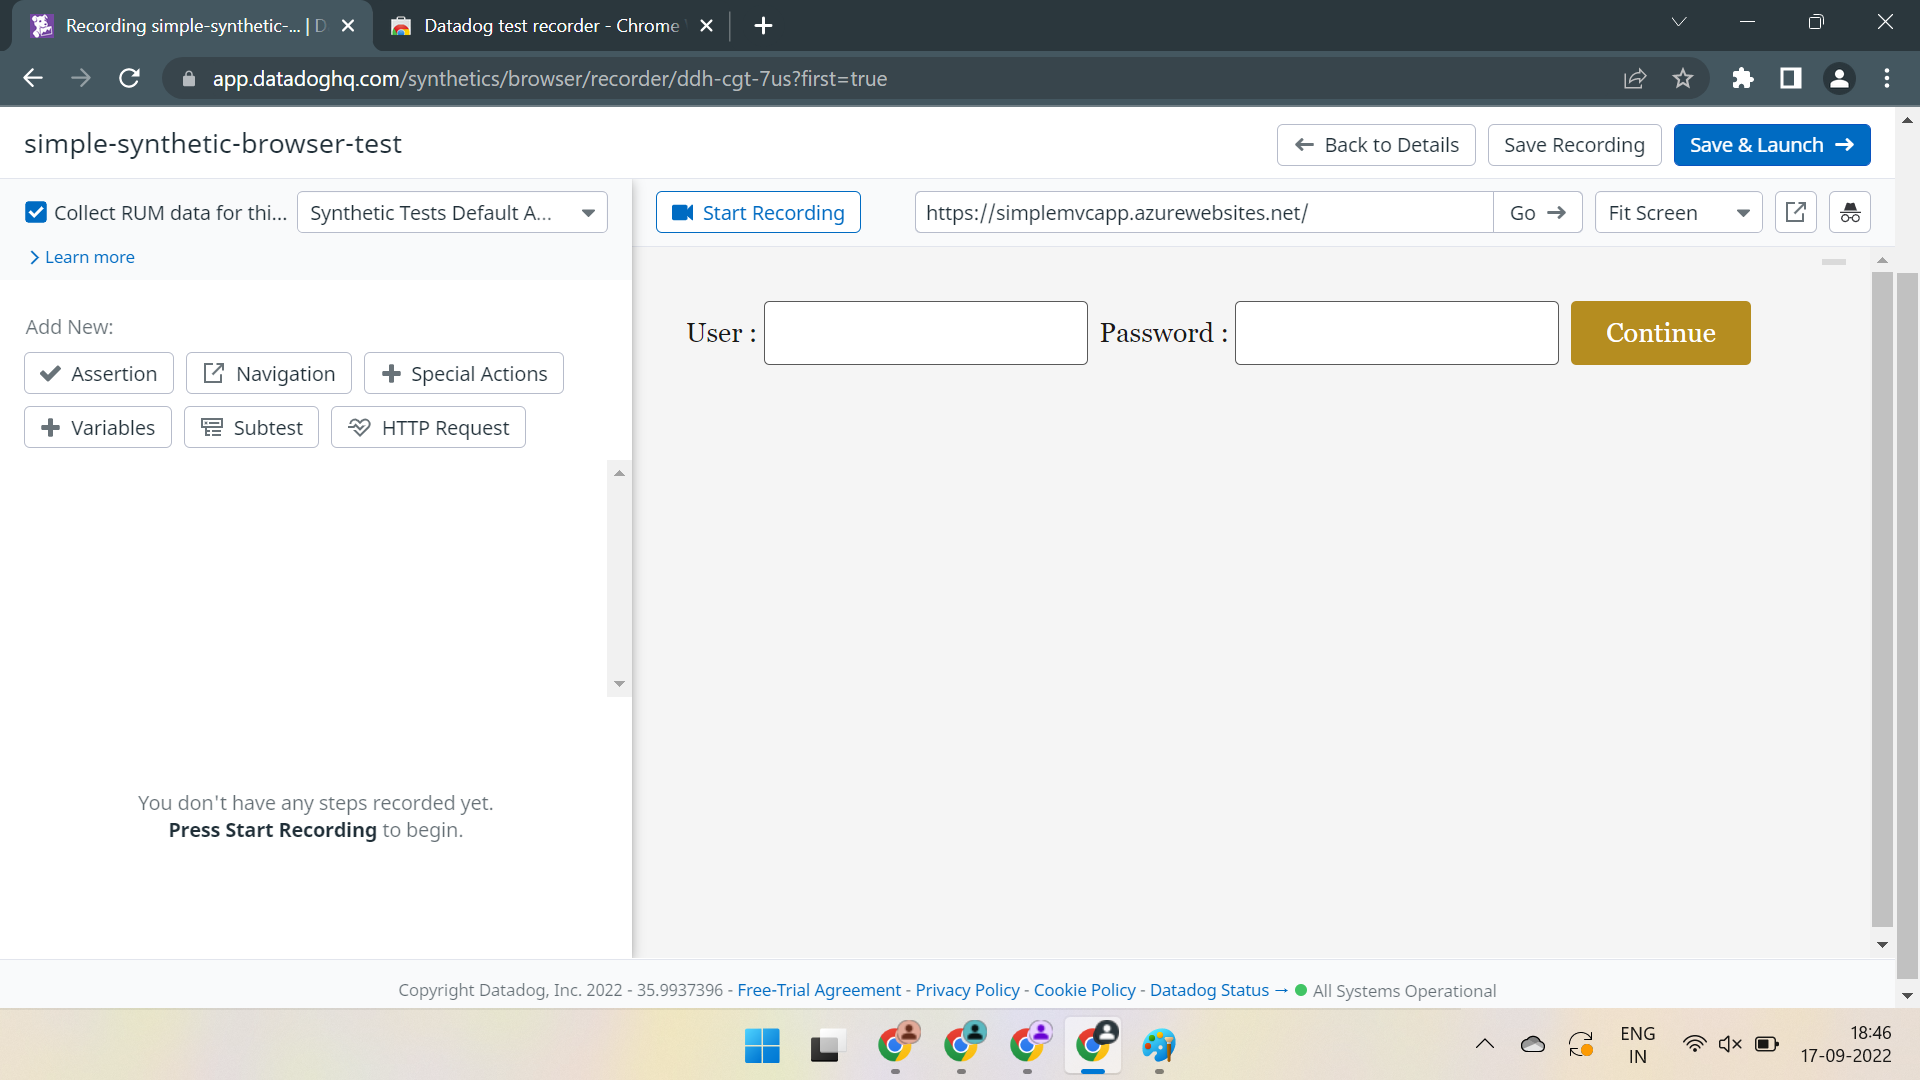Open Special Actions menu
Image resolution: width=1920 pixels, height=1080 pixels.
click(x=464, y=373)
